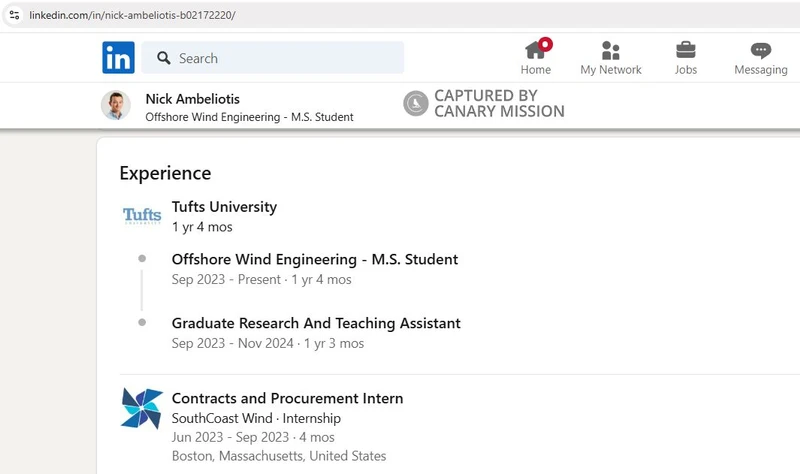Image resolution: width=800 pixels, height=474 pixels.
Task: Click the red notification badge on Home
Action: point(545,43)
